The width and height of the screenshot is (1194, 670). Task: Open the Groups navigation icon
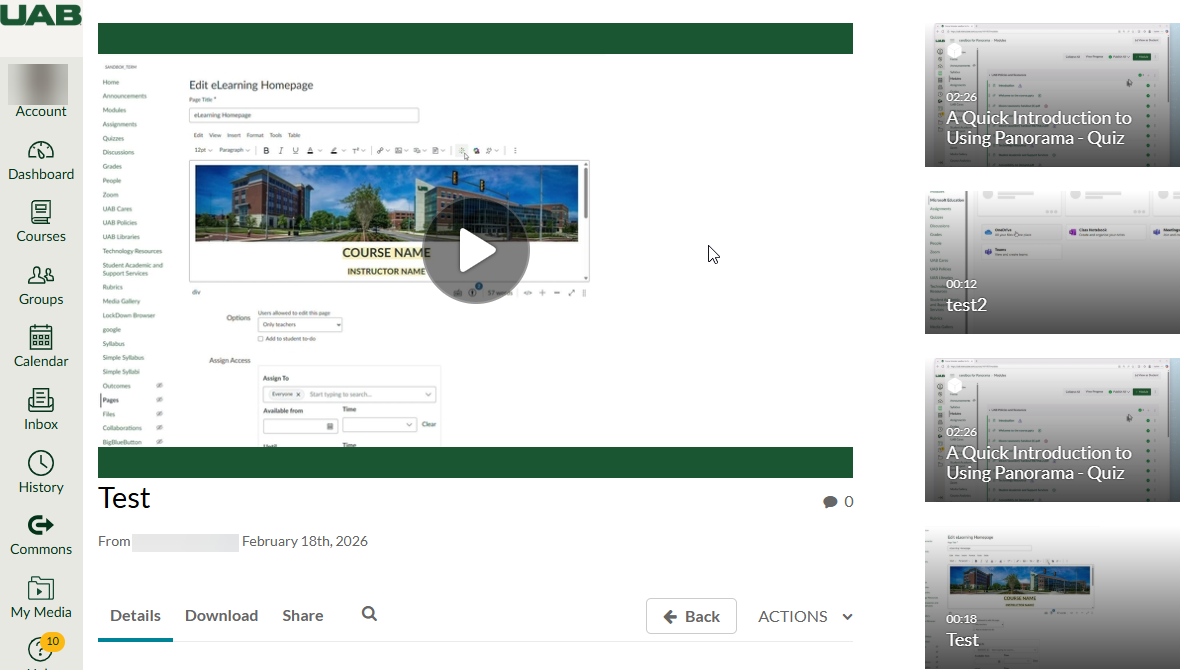point(41,276)
